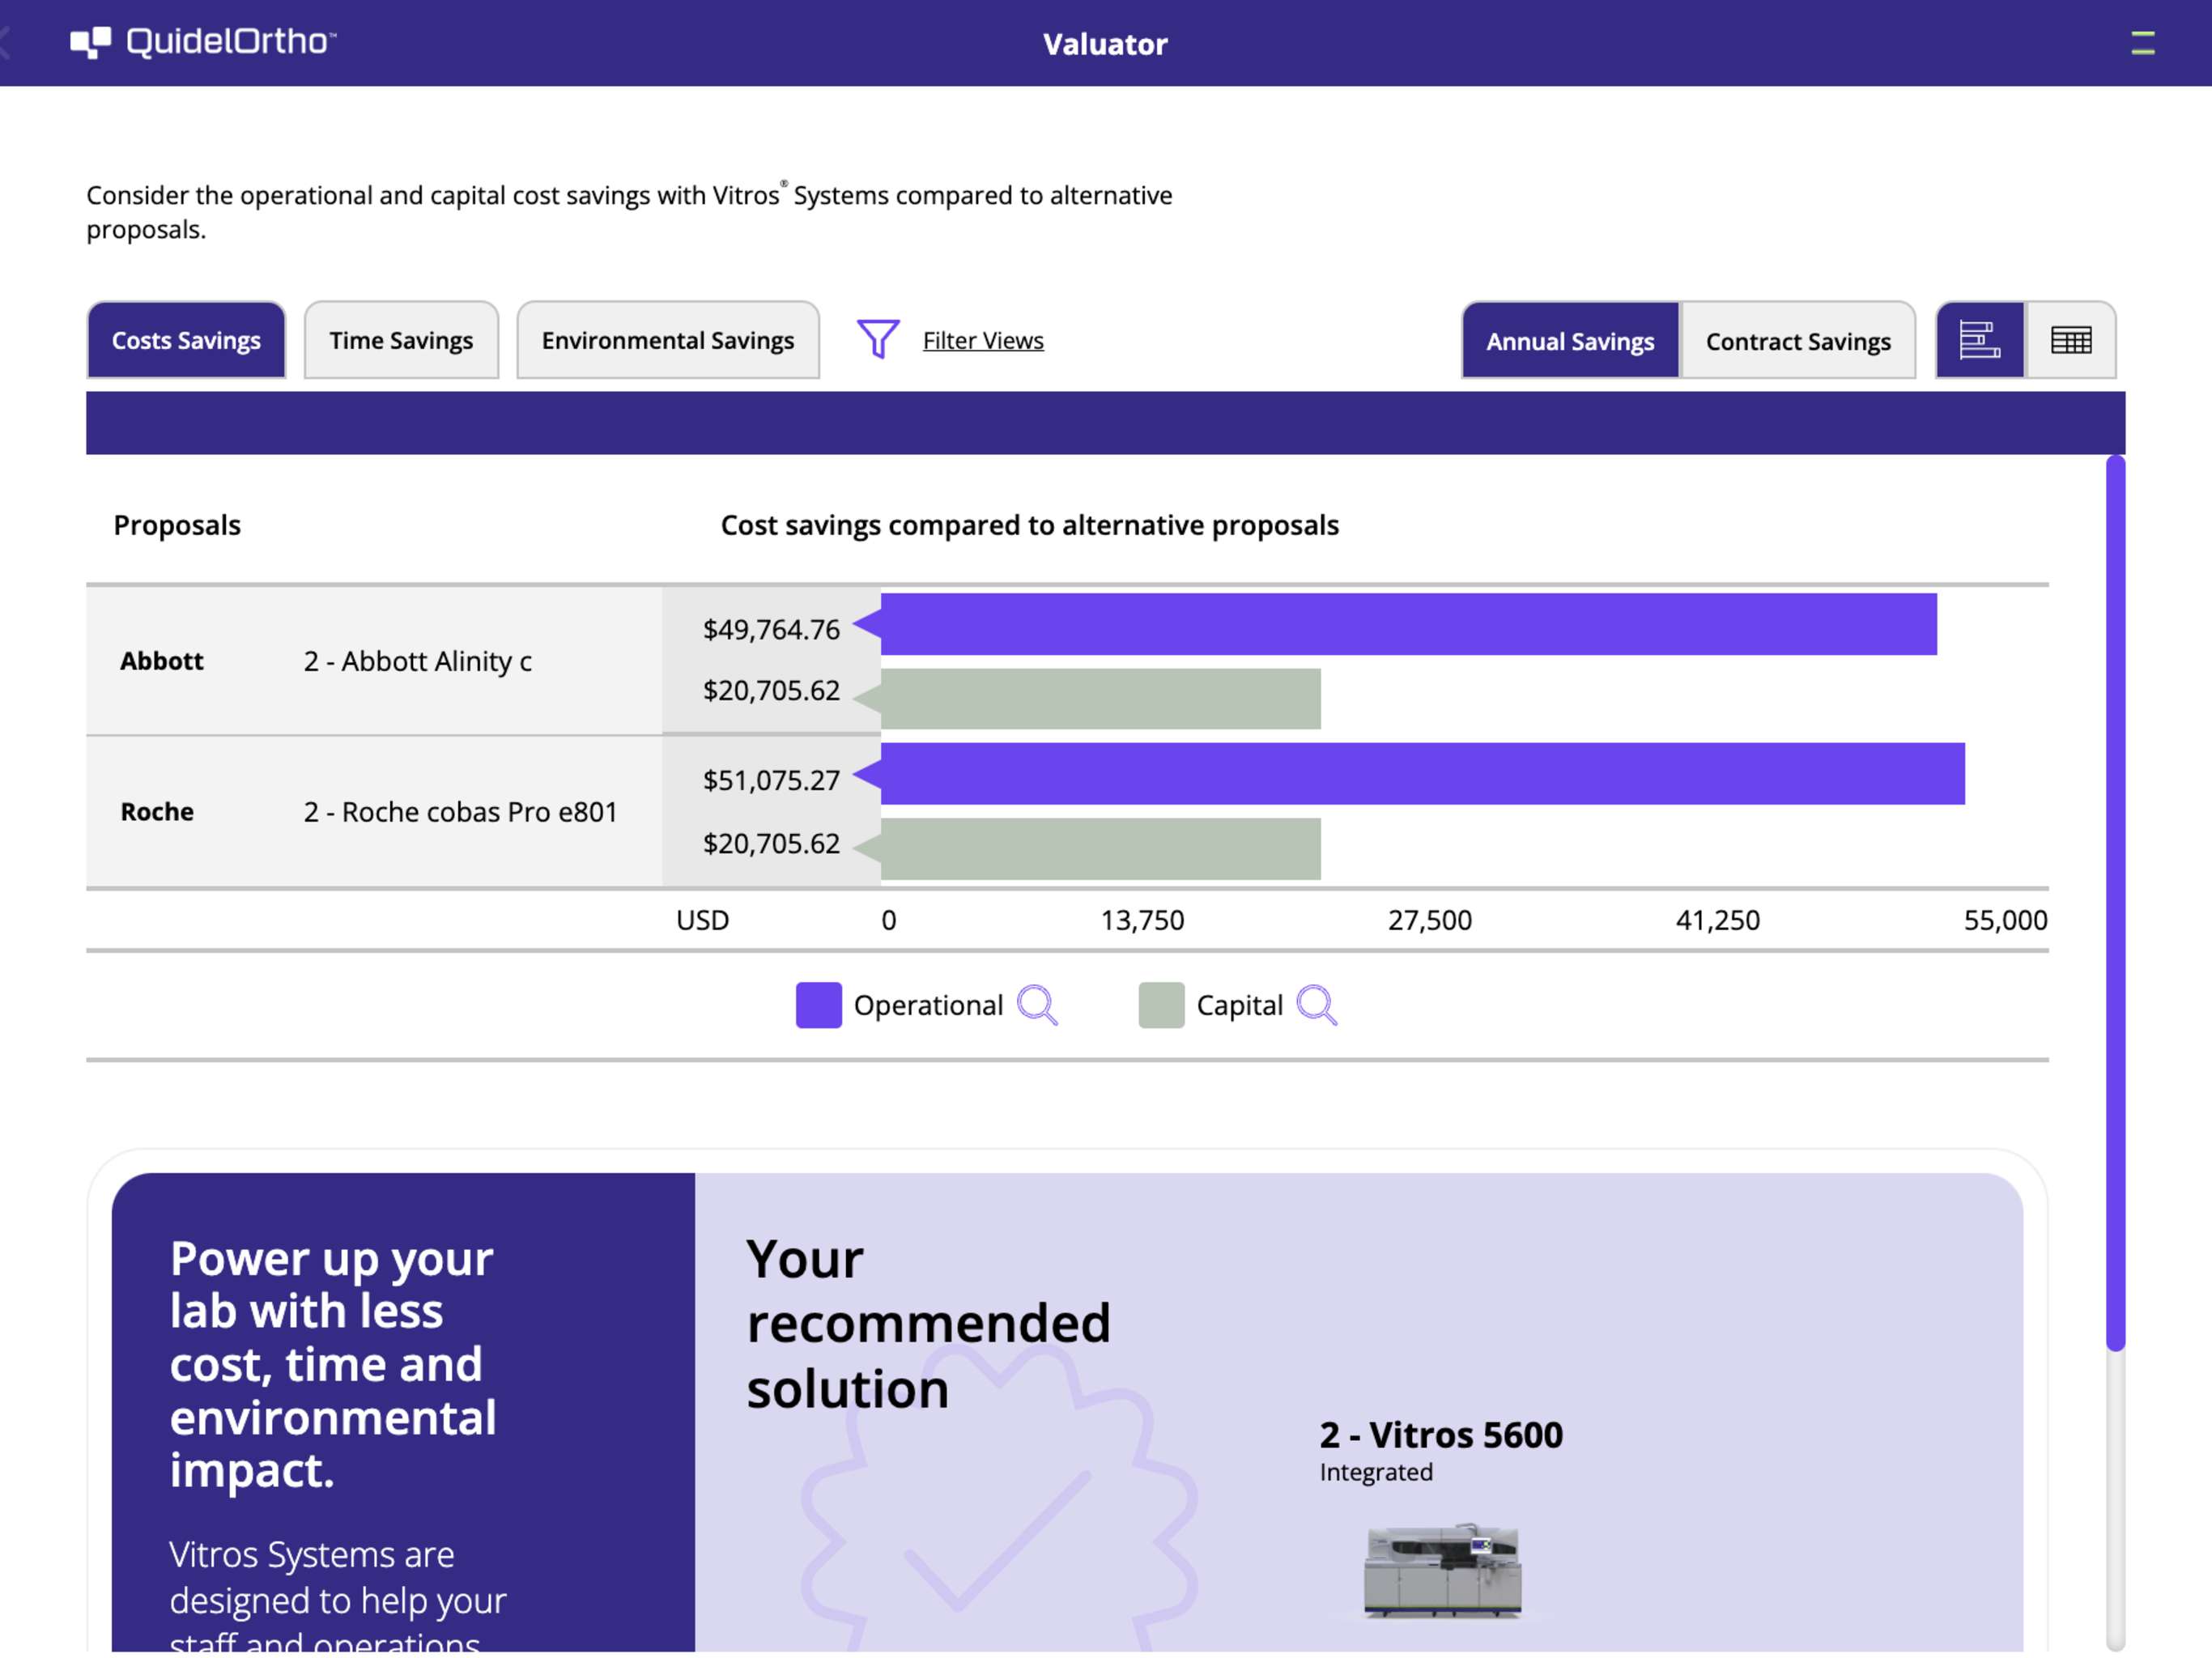Click the Operational magnifier icon
This screenshot has width=2212, height=1658.
click(x=1037, y=1005)
